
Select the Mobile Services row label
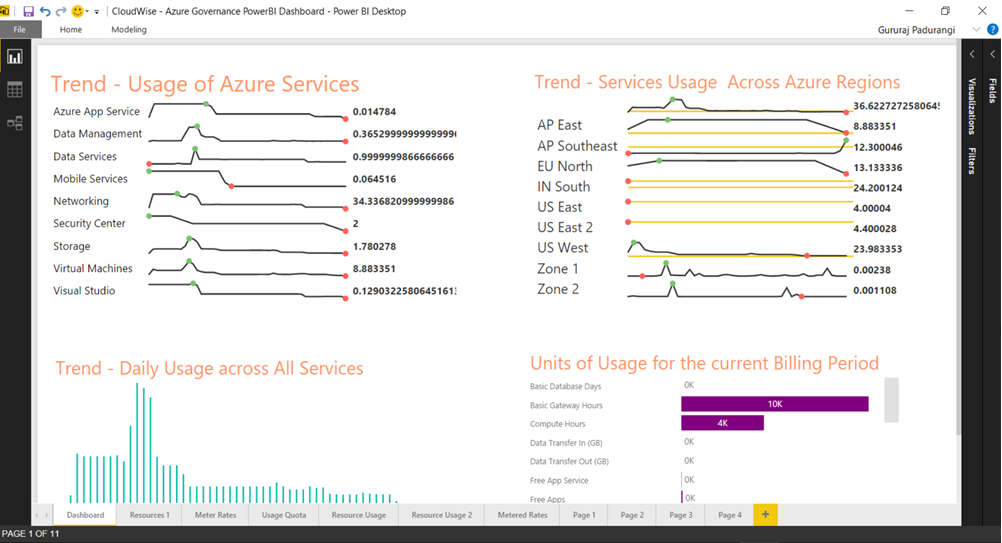point(90,179)
